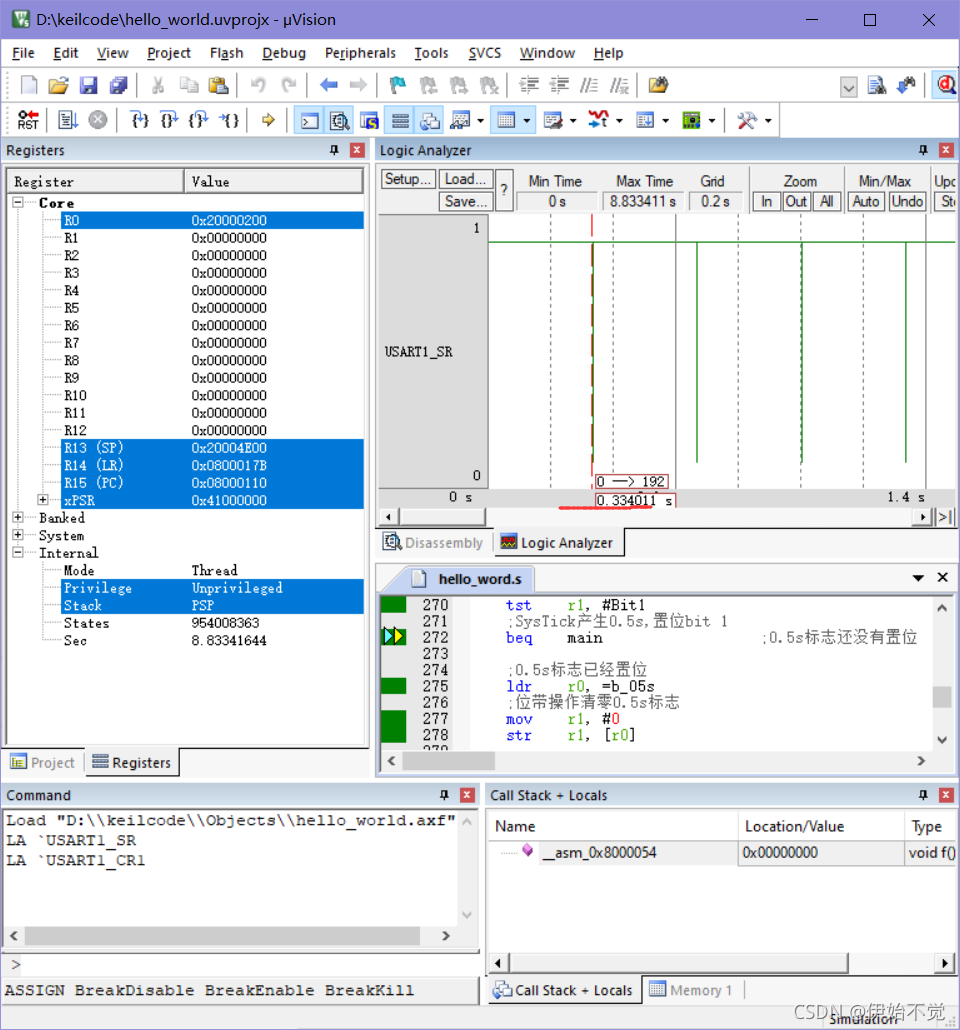Expand the Banked register group

(x=18, y=518)
